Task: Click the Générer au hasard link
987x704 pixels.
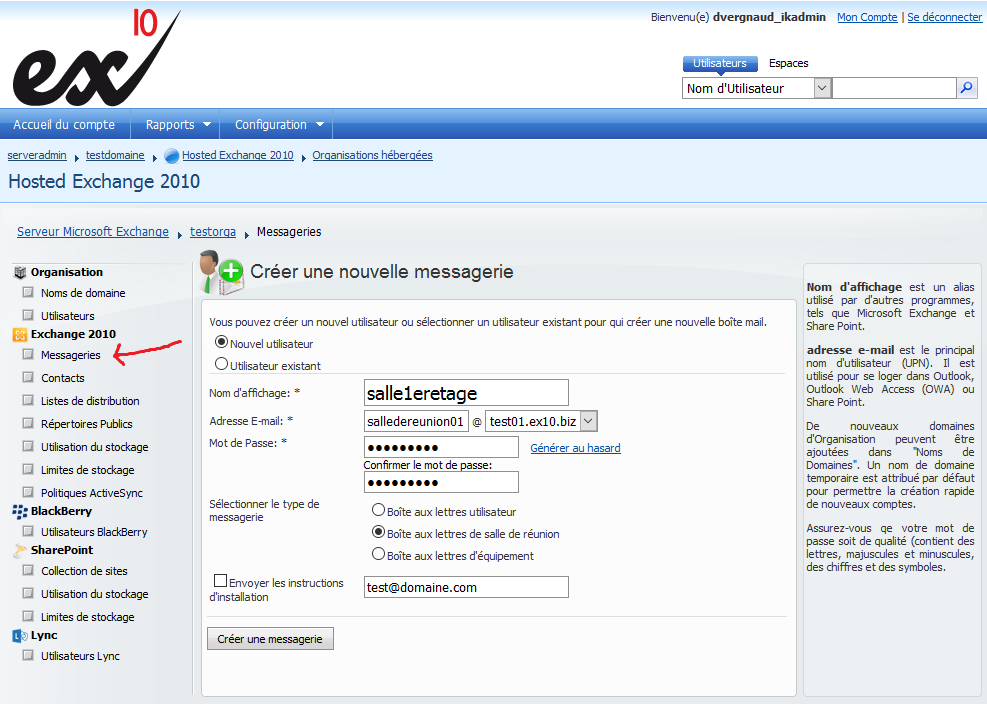Action: pyautogui.click(x=575, y=448)
